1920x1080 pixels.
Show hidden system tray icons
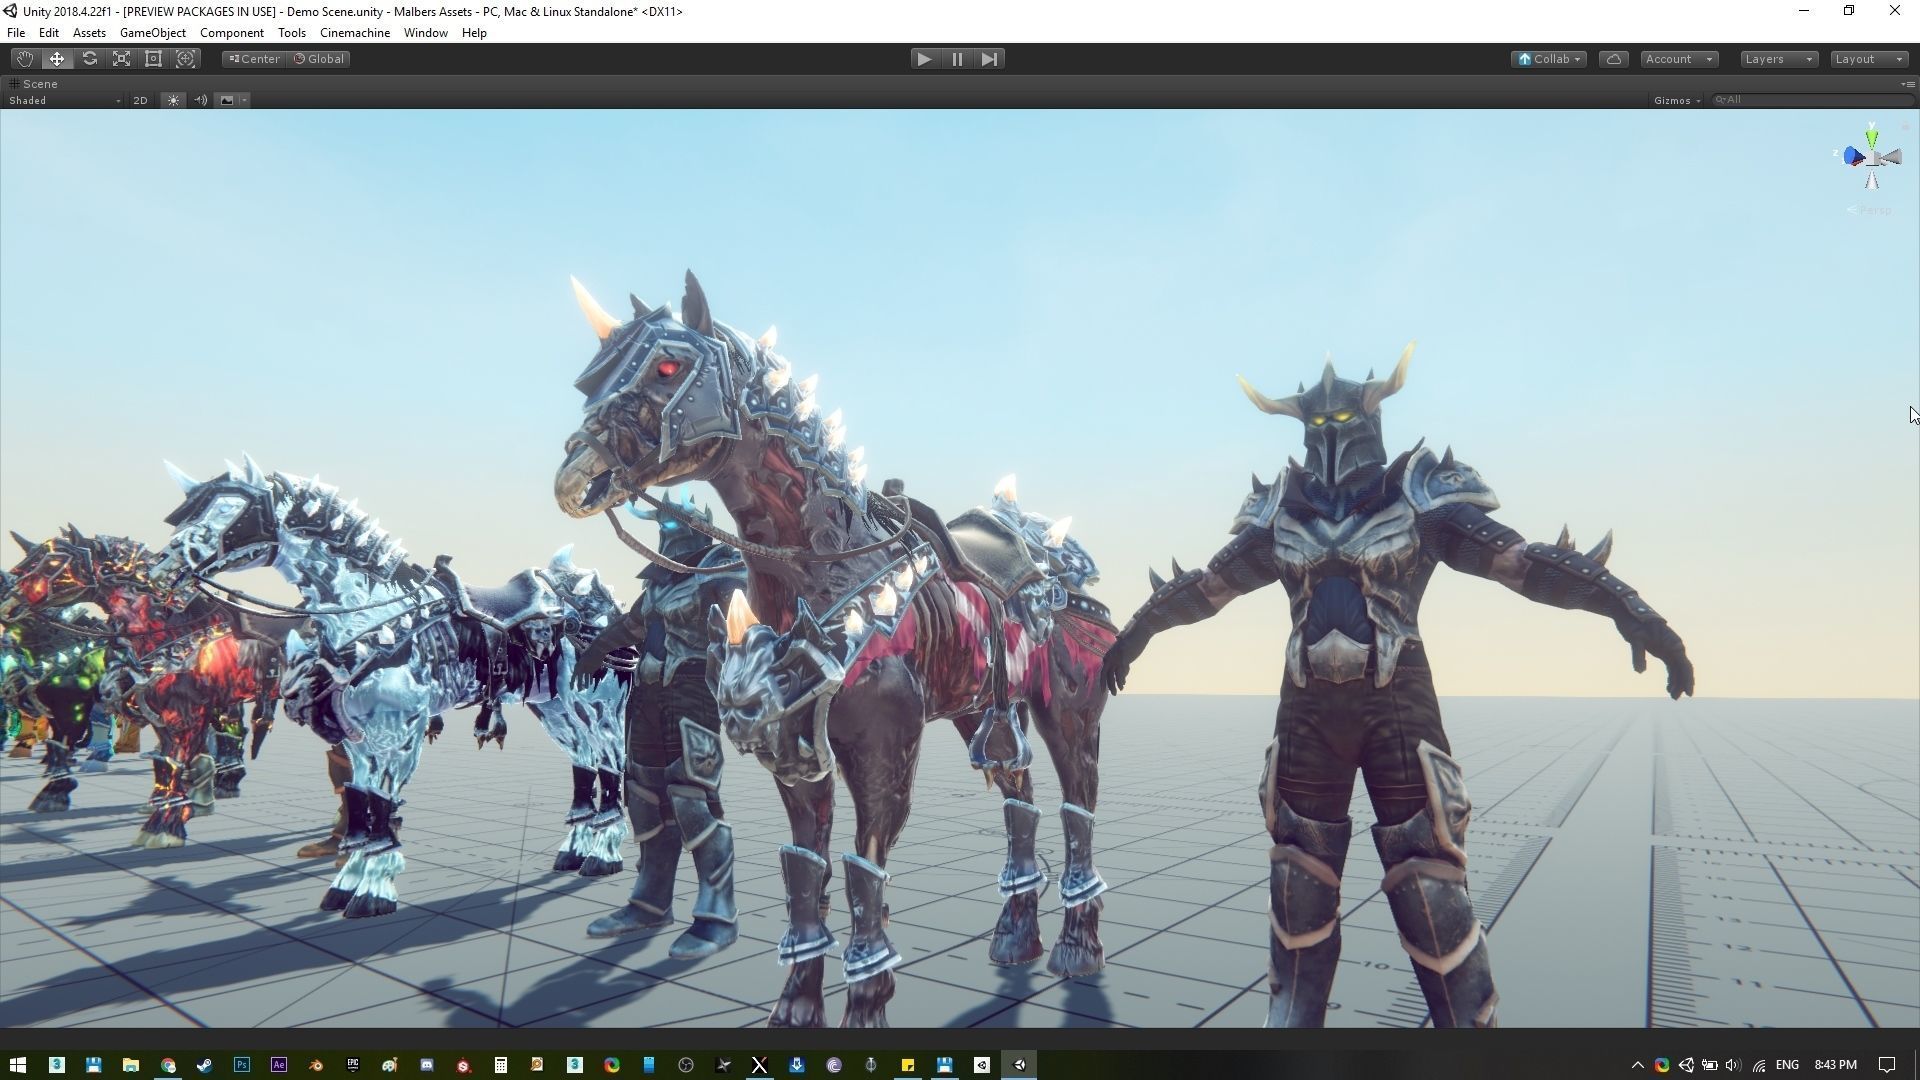click(x=1637, y=1065)
